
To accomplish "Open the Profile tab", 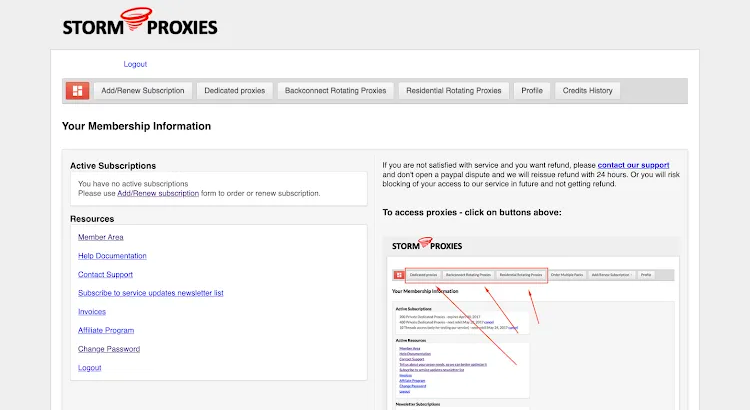I will (x=532, y=90).
